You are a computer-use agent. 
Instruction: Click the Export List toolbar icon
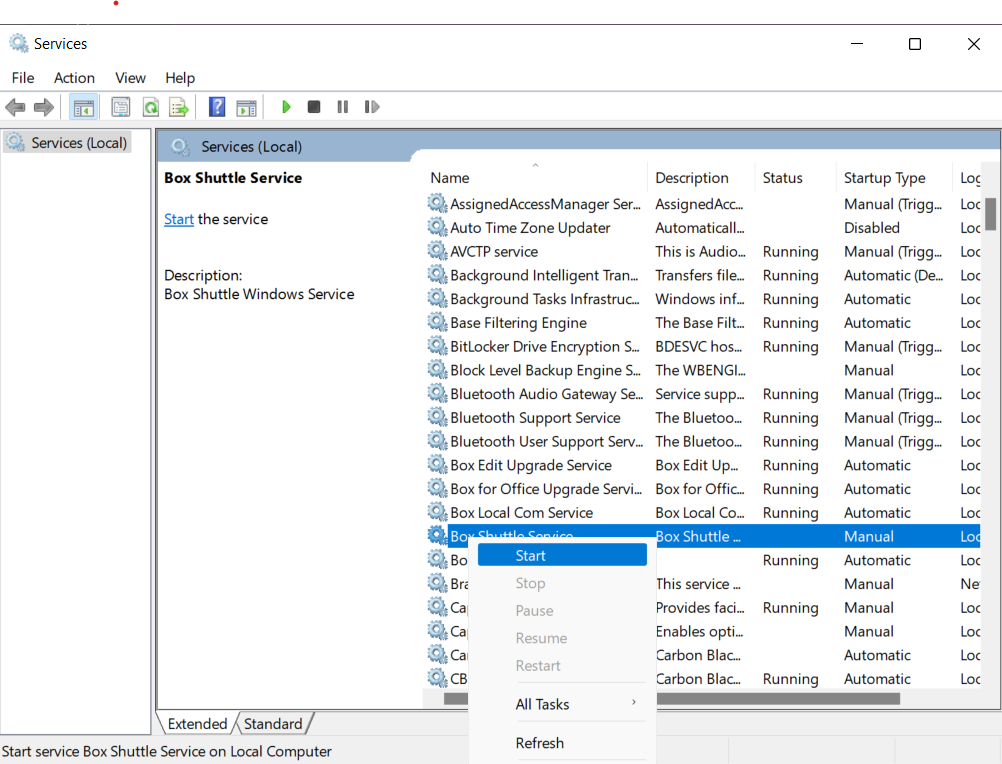pos(179,107)
